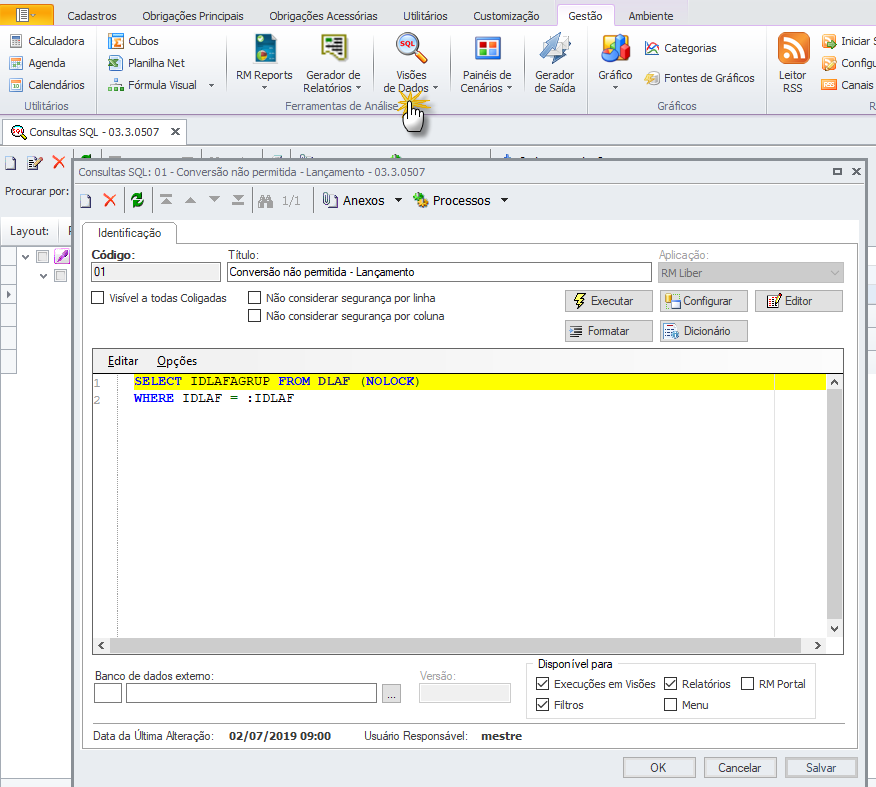The image size is (876, 787).
Task: Click the binoculars search icon
Action: [265, 201]
